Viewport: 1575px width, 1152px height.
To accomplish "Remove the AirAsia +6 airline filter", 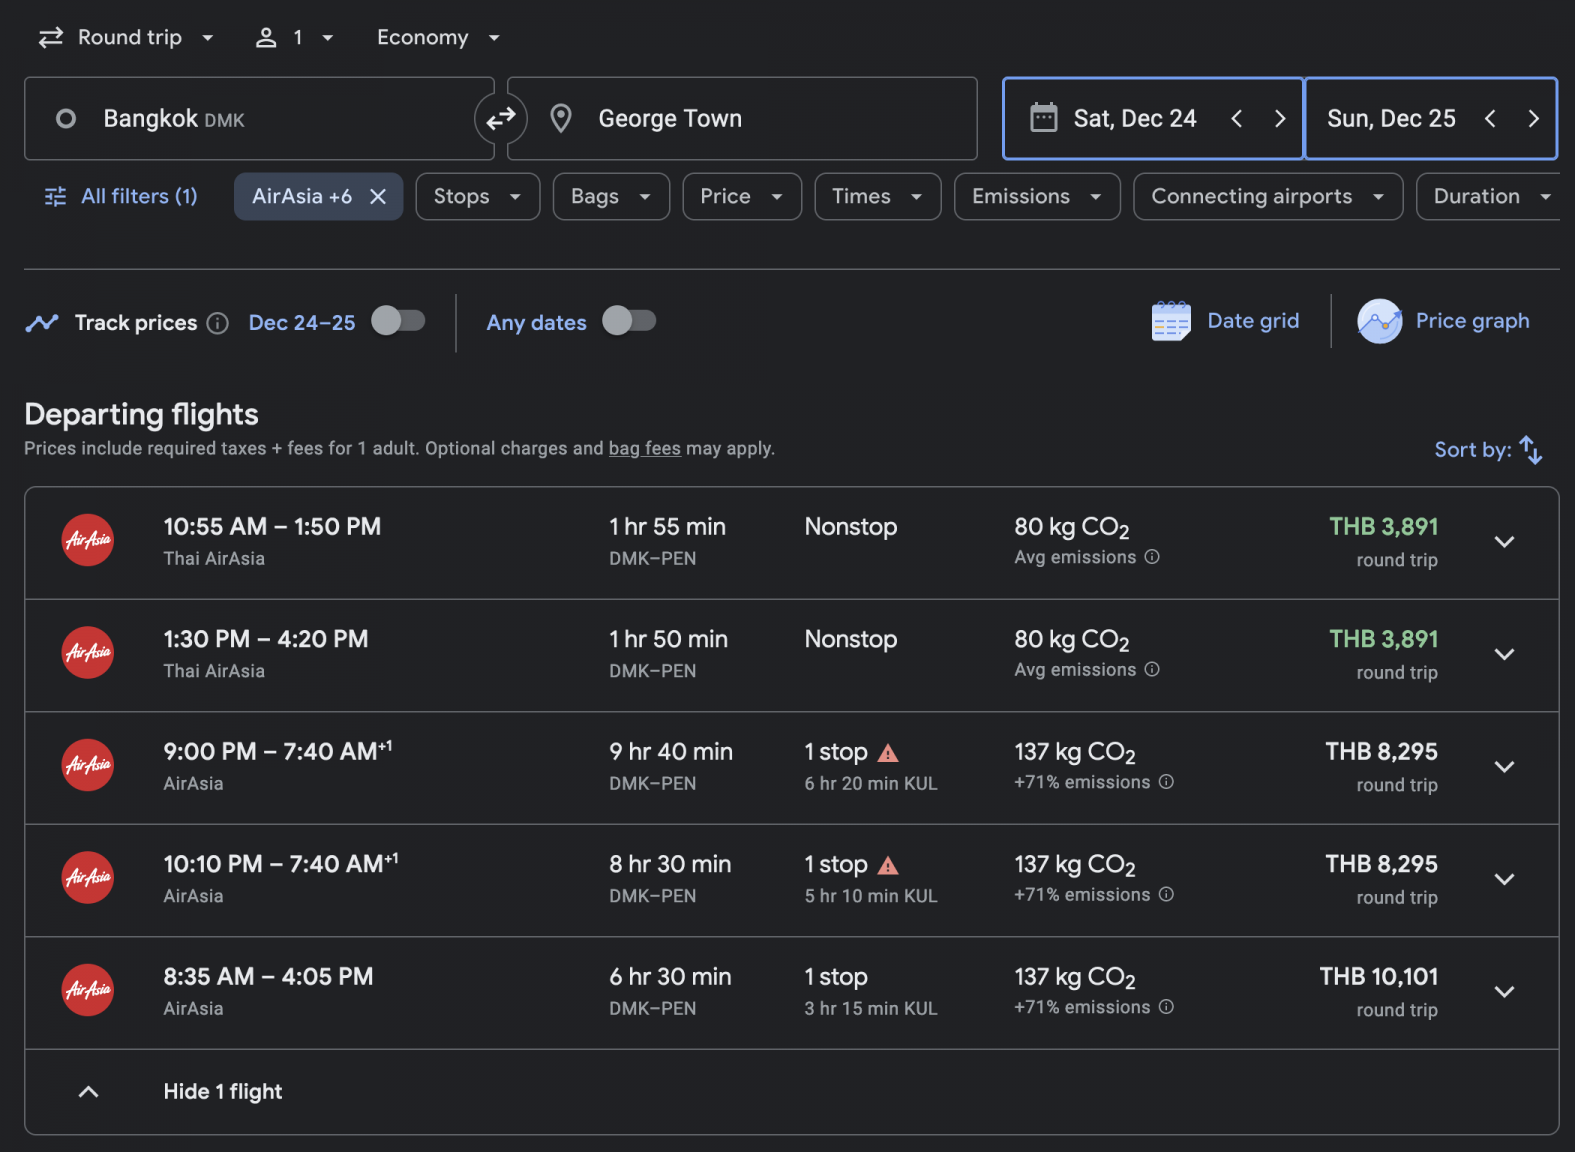I will coord(378,197).
